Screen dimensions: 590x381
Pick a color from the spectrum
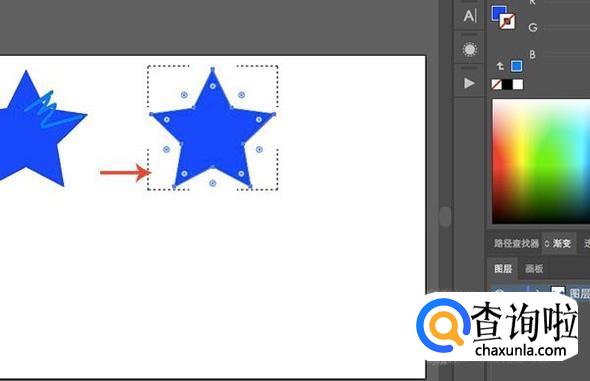click(x=541, y=161)
